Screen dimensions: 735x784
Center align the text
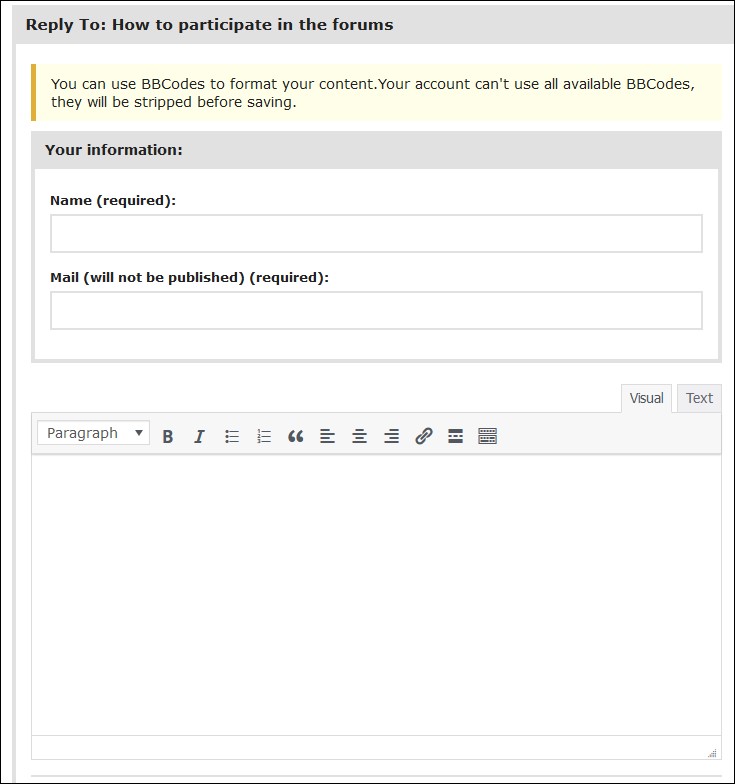point(359,436)
